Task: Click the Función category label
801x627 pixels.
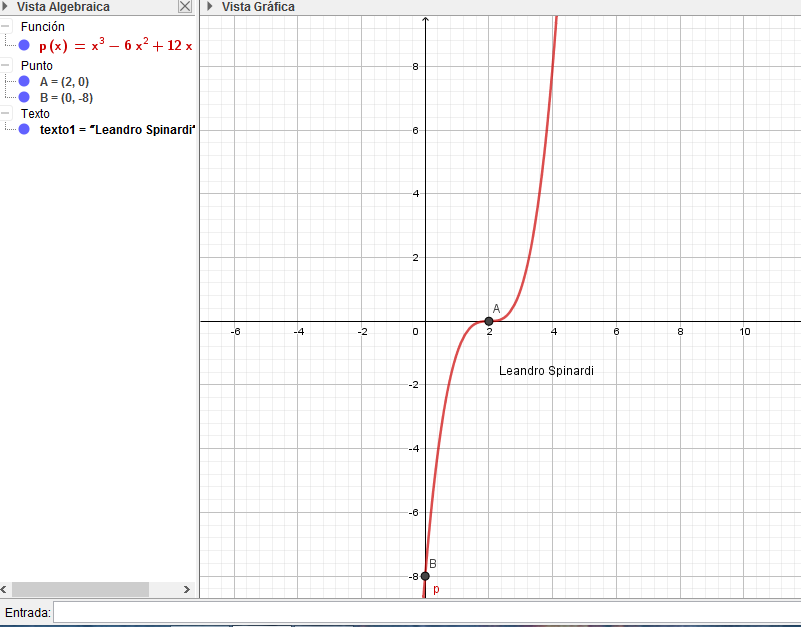Action: pos(42,27)
